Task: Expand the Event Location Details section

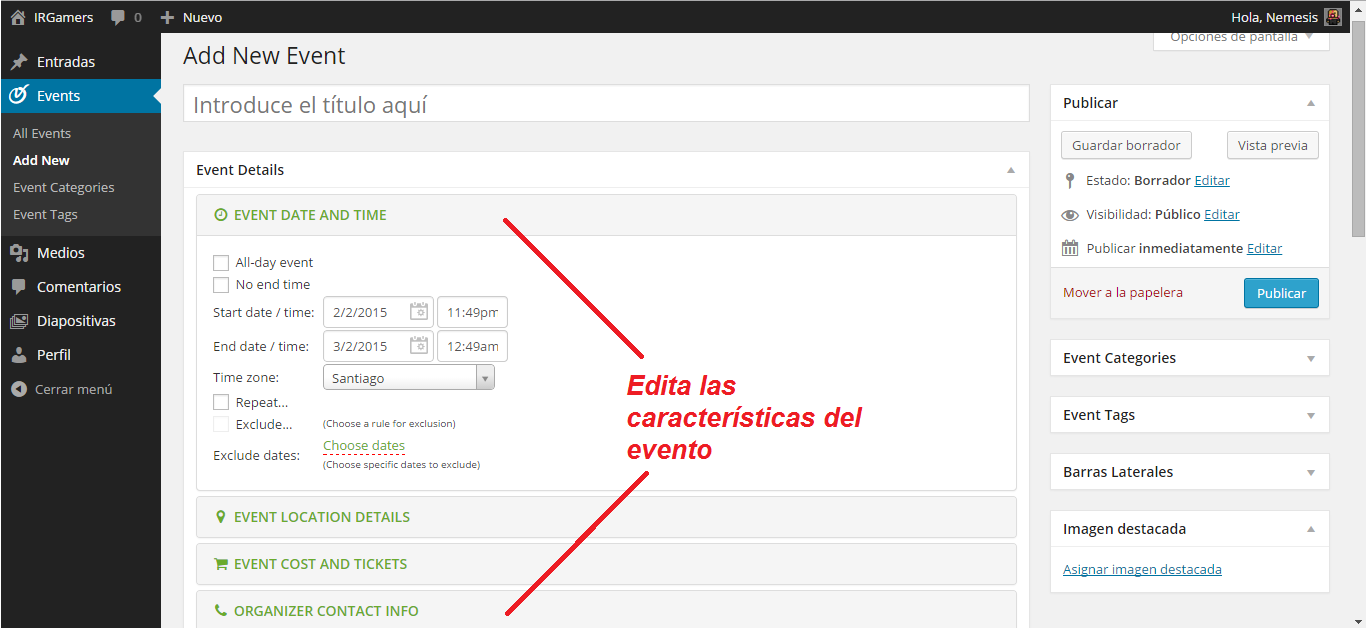Action: [322, 517]
